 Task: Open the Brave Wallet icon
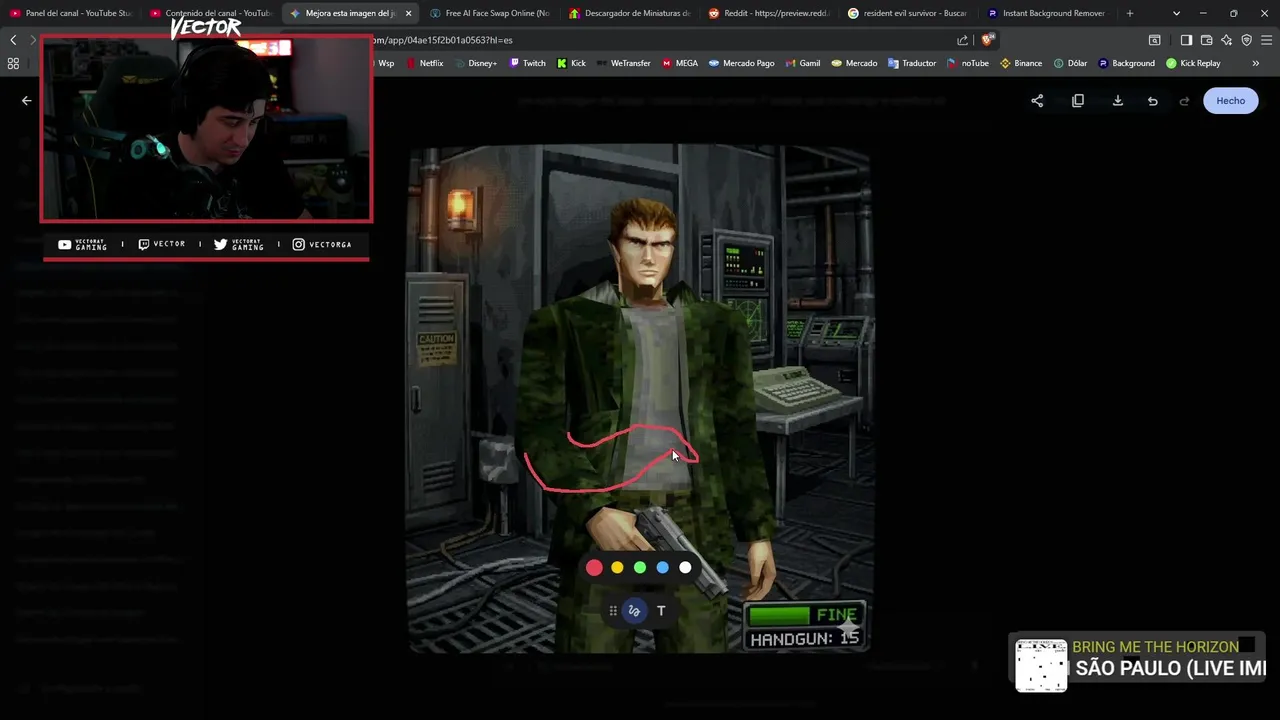pyautogui.click(x=1206, y=40)
